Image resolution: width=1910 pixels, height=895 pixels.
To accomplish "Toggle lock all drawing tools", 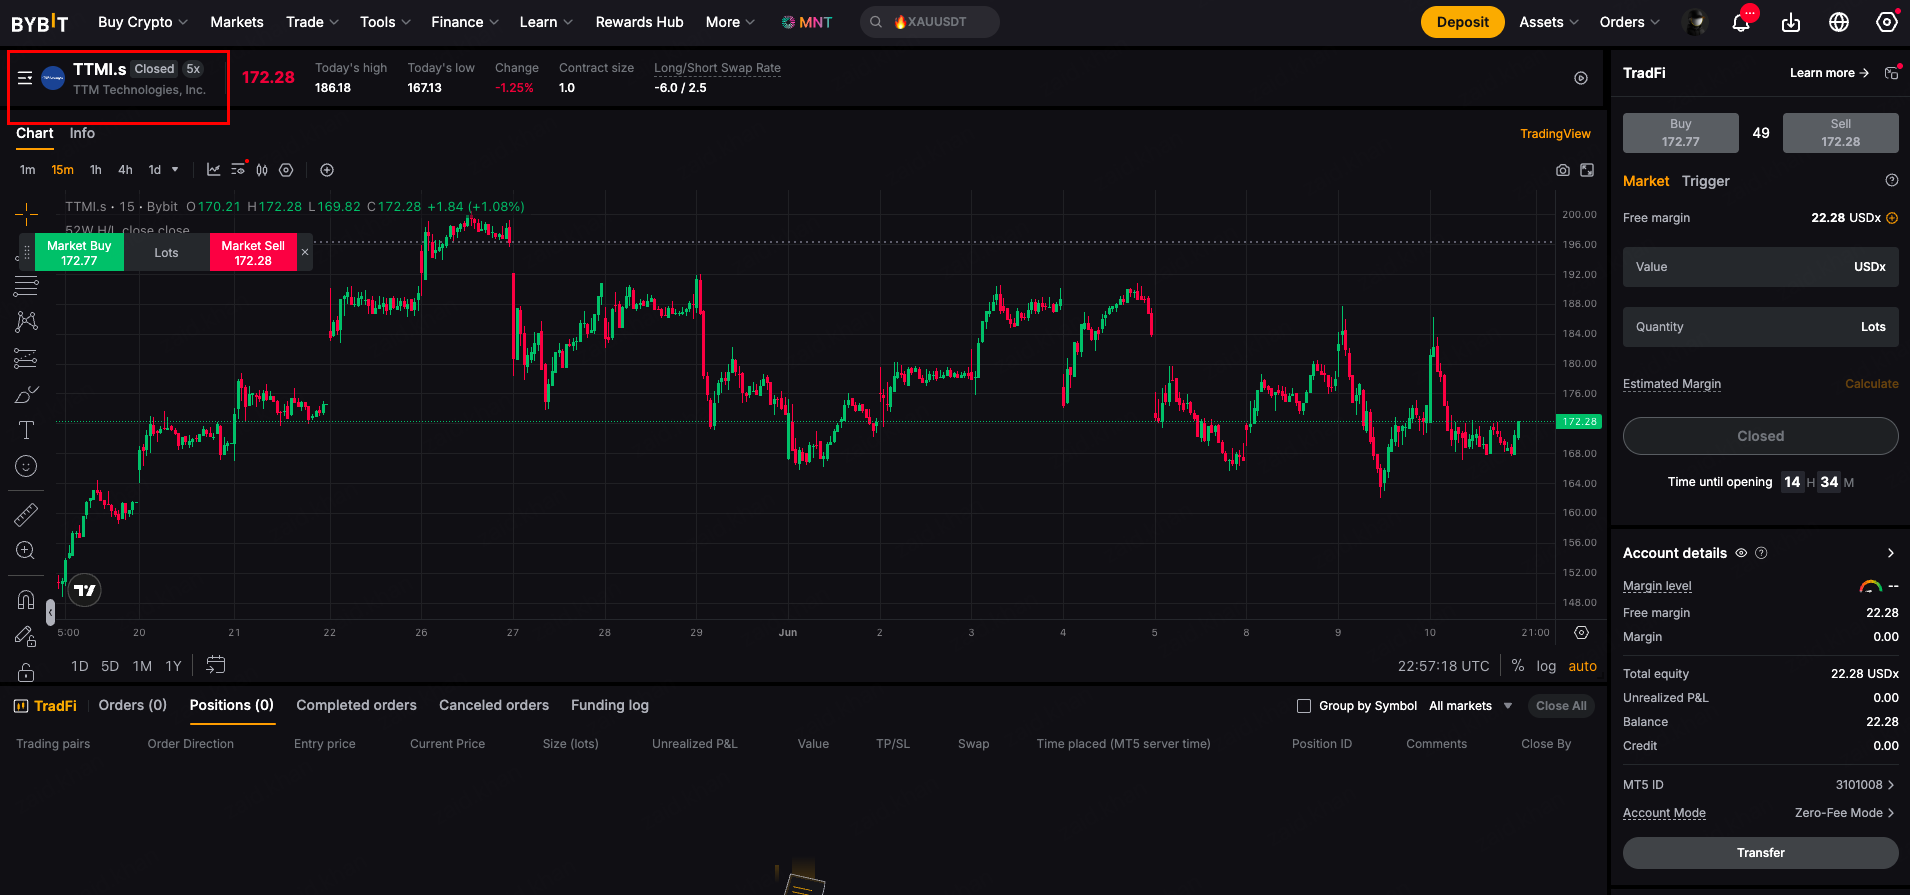I will 26,672.
